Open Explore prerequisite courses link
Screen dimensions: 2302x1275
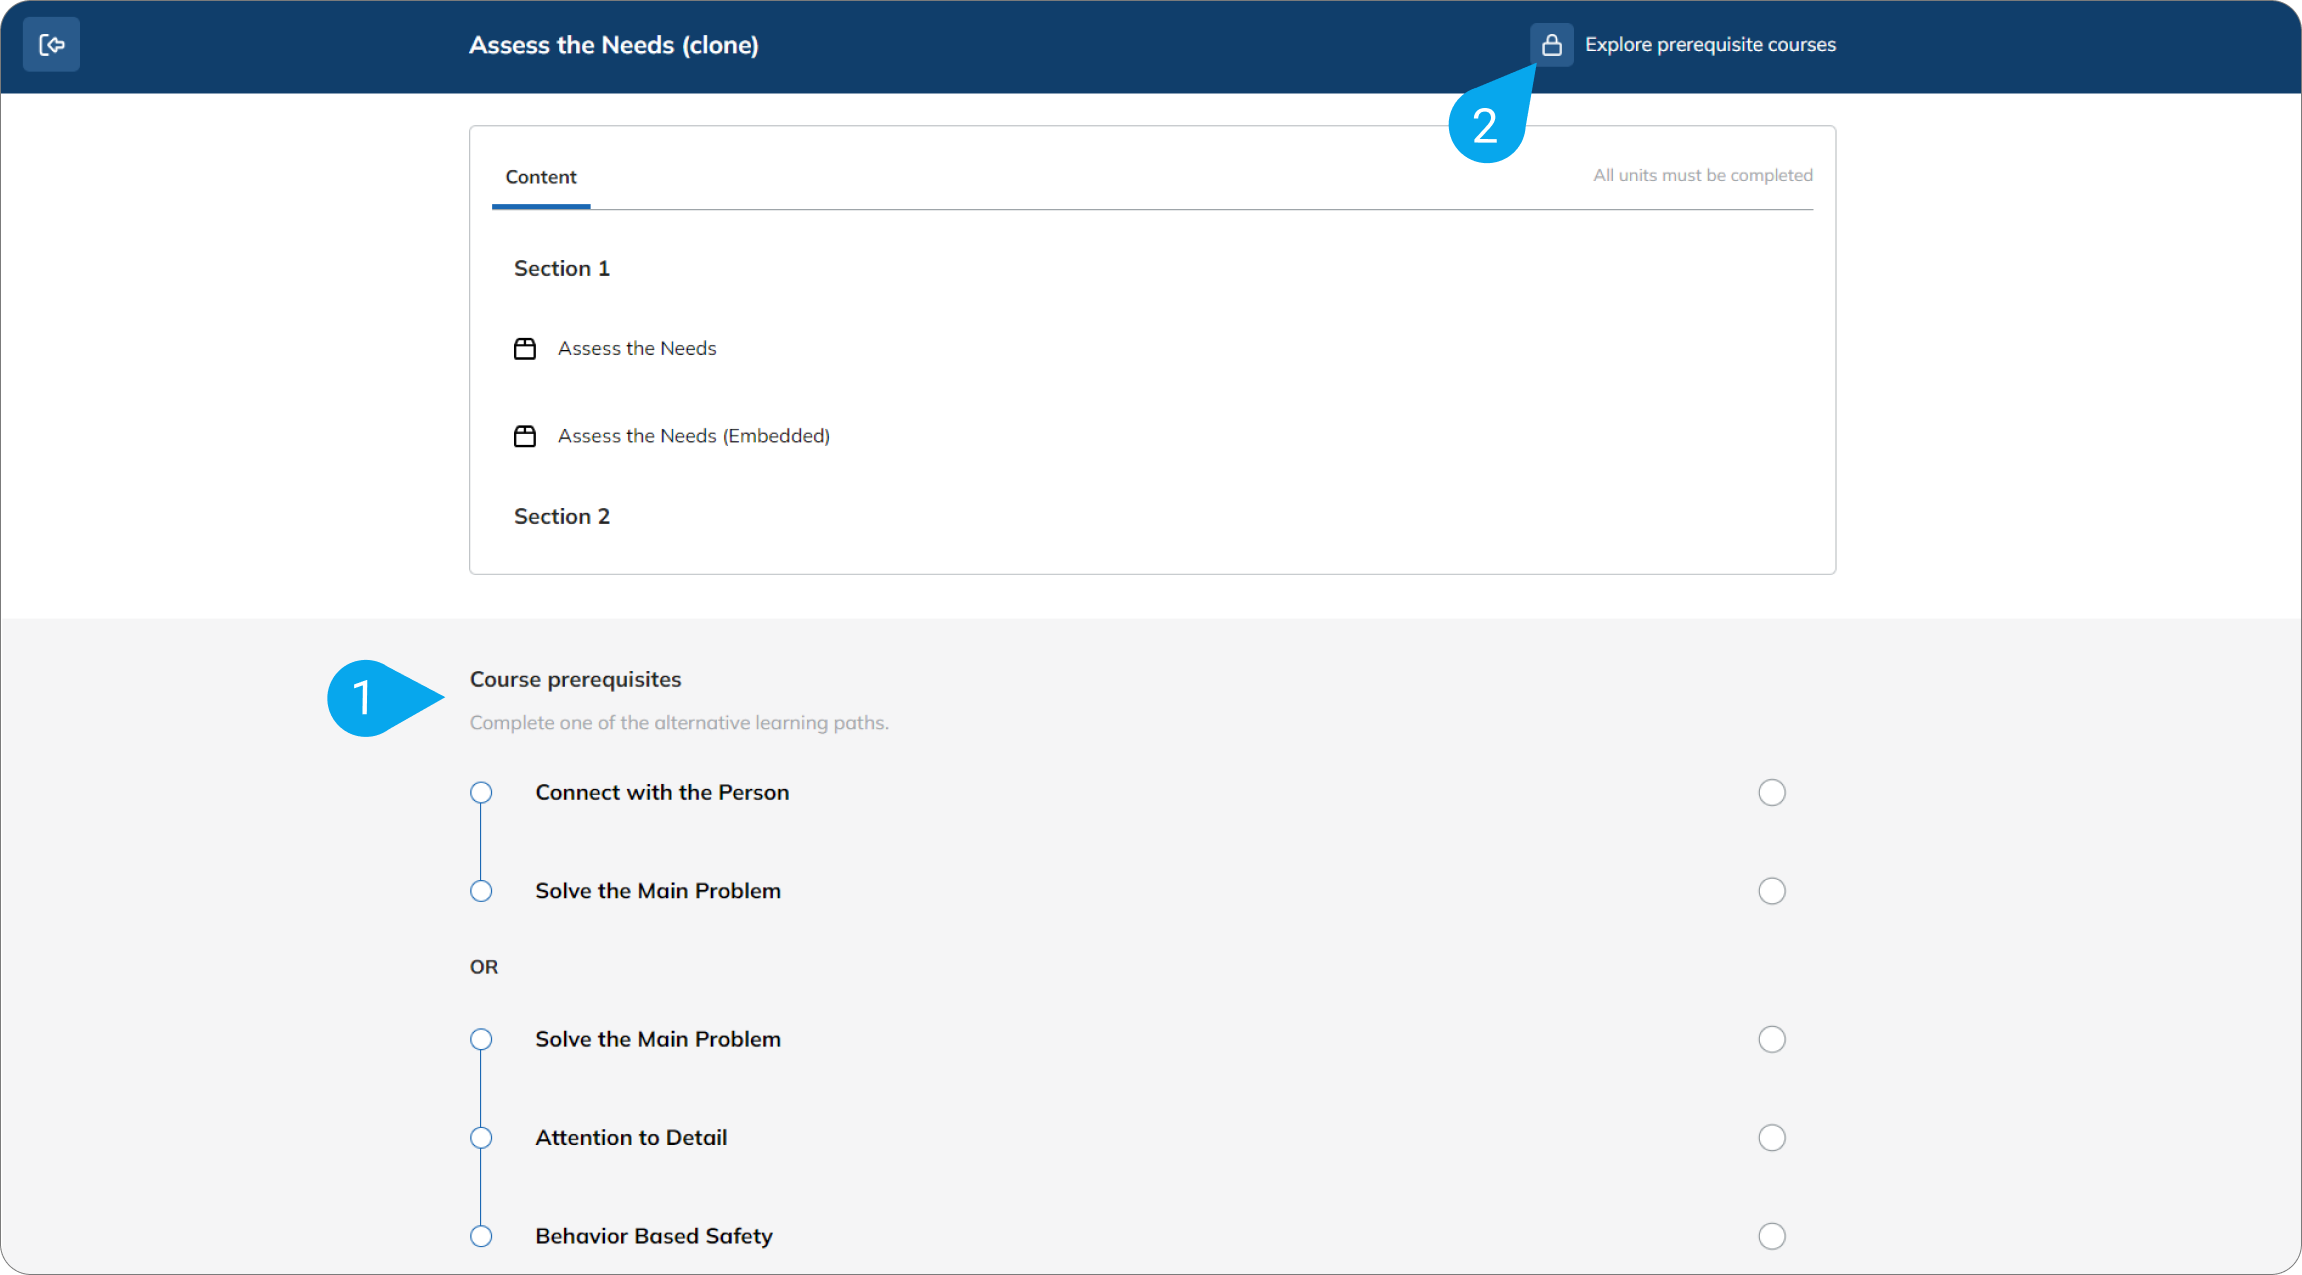(1709, 45)
